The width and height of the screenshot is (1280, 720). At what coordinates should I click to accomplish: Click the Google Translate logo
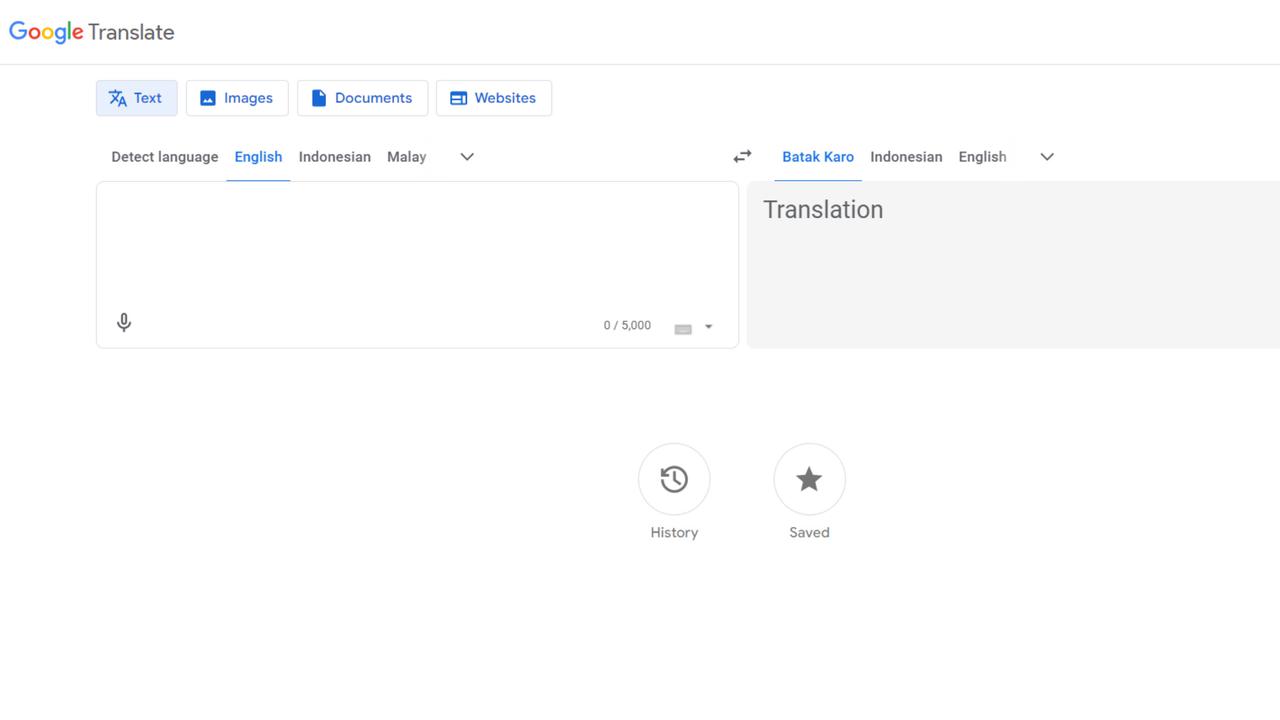91,32
